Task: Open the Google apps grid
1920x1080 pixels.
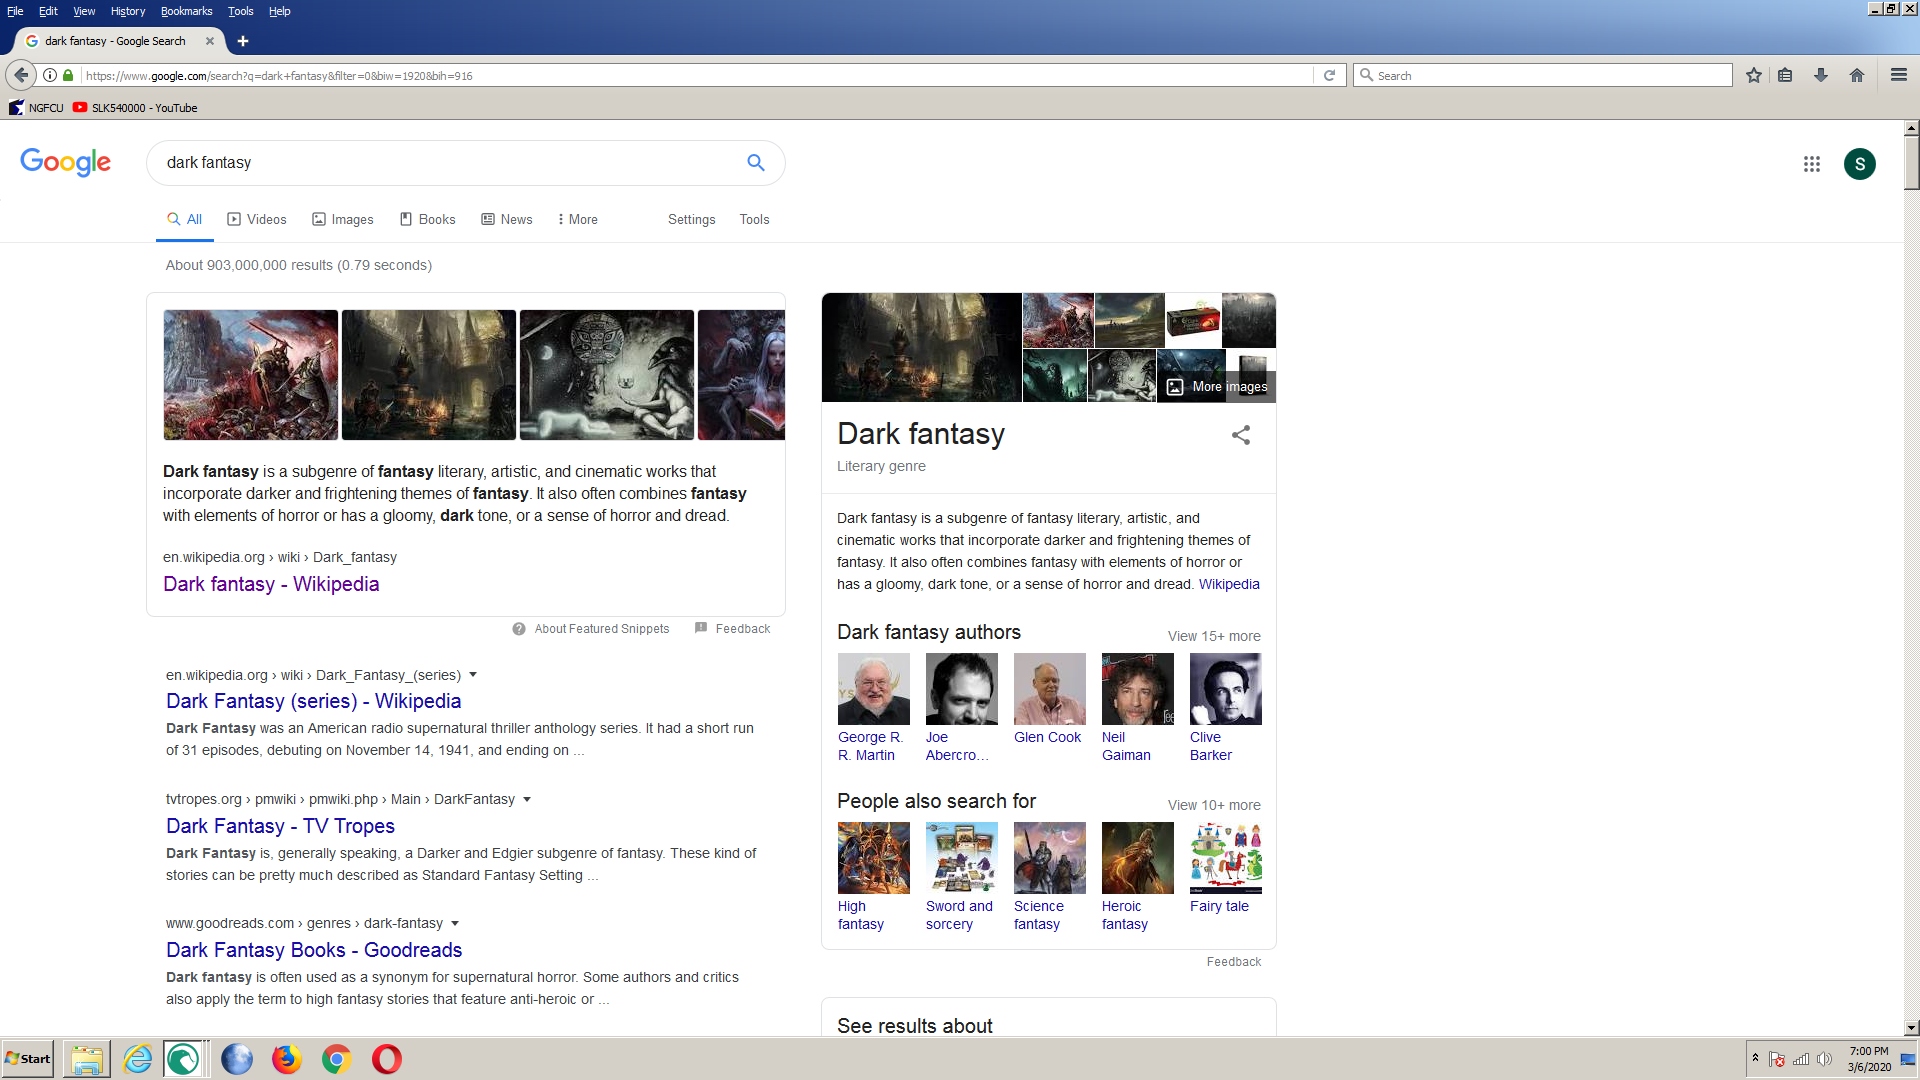Action: 1811,164
